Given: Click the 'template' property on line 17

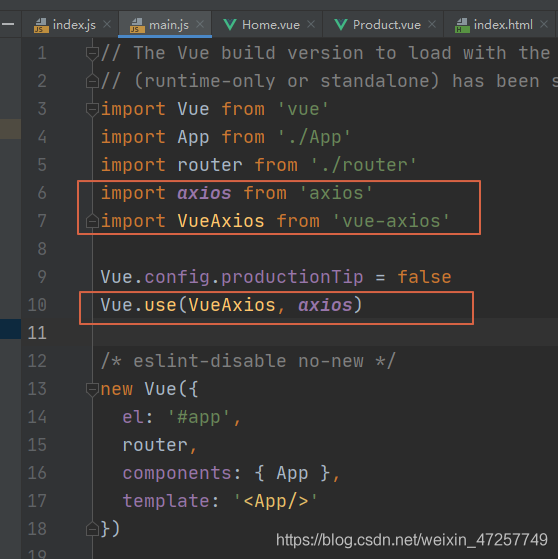Looking at the screenshot, I should click(166, 501).
